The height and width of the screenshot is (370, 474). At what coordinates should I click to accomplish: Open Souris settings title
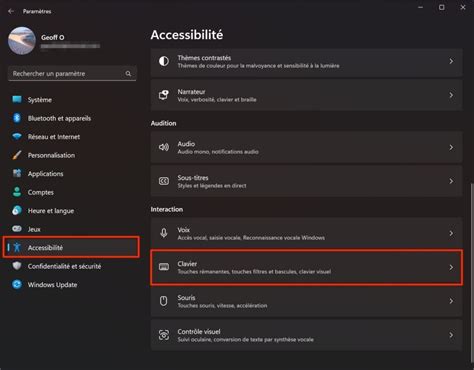[x=186, y=298]
